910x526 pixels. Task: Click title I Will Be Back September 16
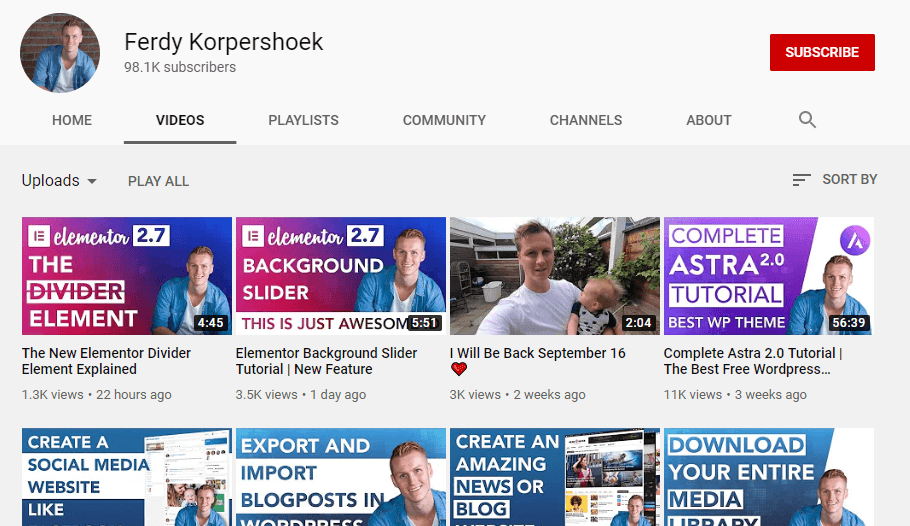coord(537,361)
